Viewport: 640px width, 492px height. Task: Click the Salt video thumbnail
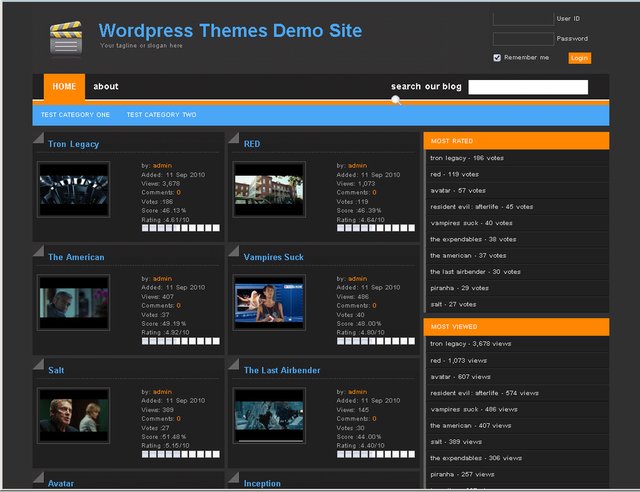73,415
